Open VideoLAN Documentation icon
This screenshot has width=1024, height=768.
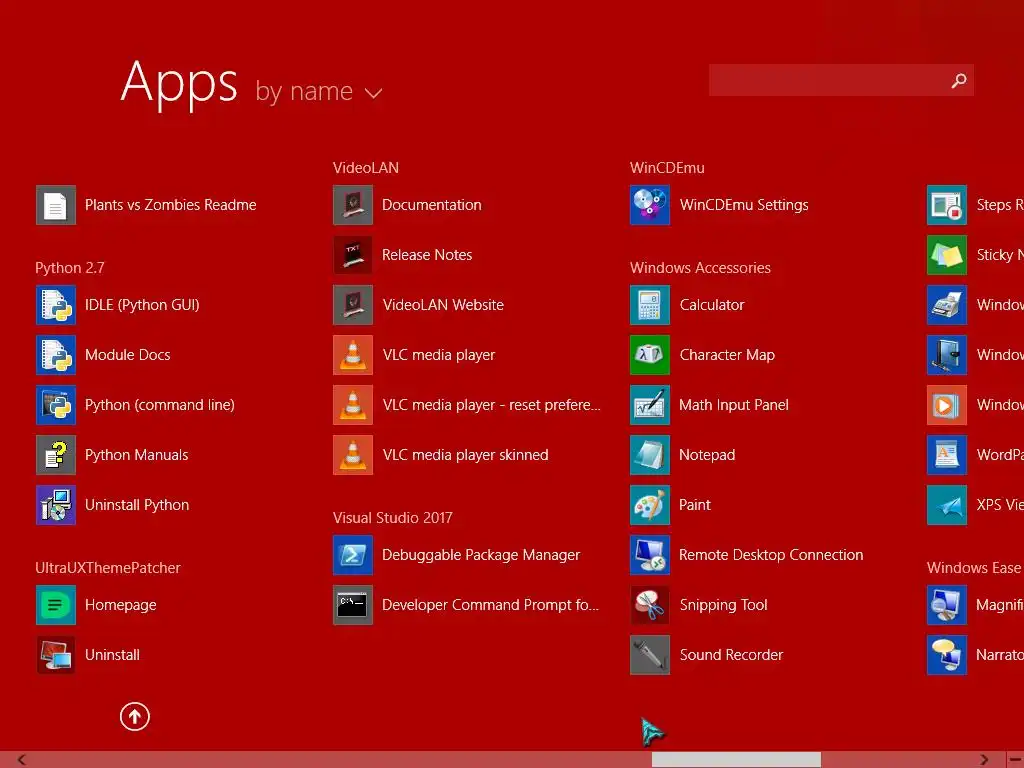coord(353,205)
